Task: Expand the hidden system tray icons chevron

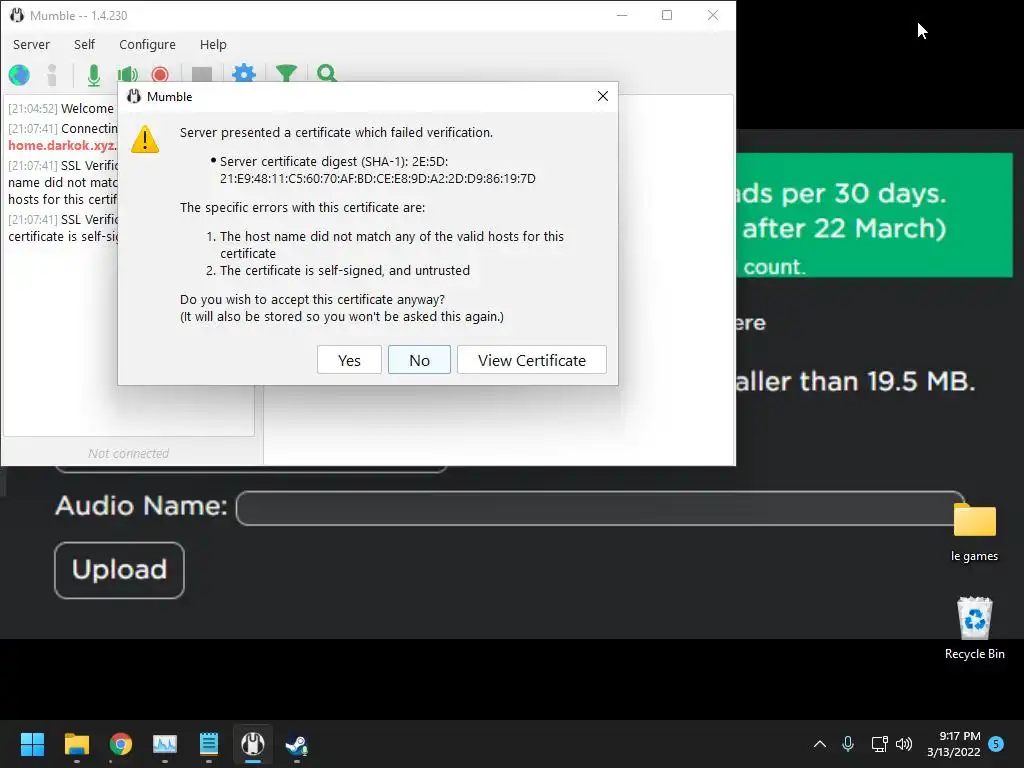Action: (820, 744)
